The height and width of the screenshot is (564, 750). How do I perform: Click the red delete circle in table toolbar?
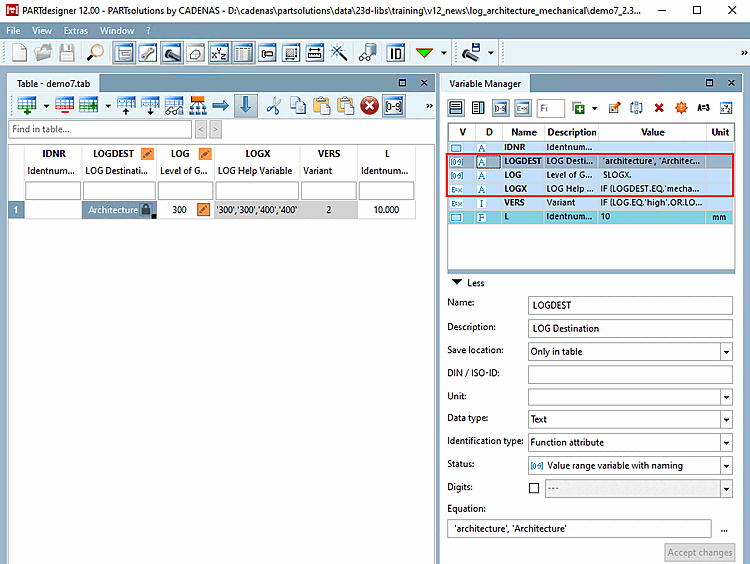tap(369, 104)
